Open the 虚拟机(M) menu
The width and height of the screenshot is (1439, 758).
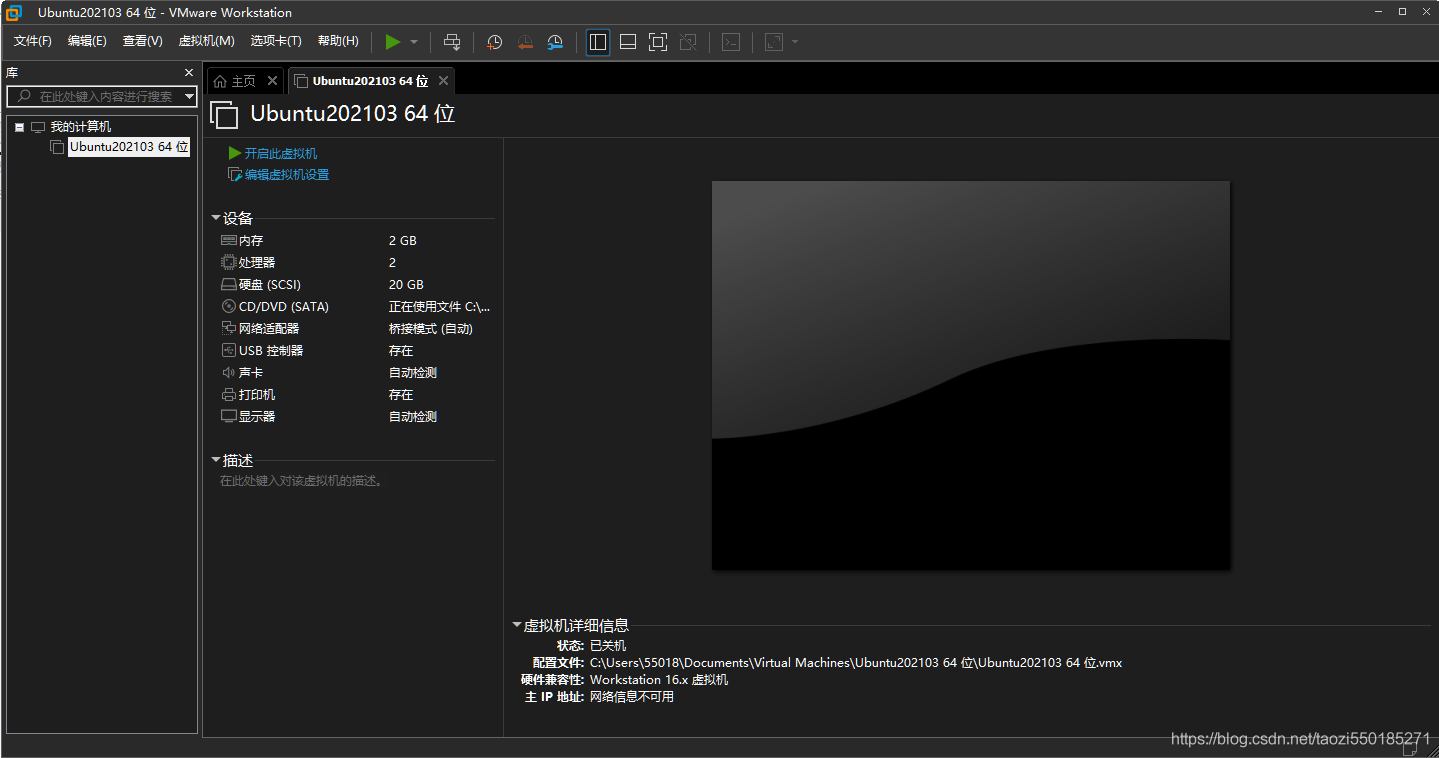click(206, 41)
